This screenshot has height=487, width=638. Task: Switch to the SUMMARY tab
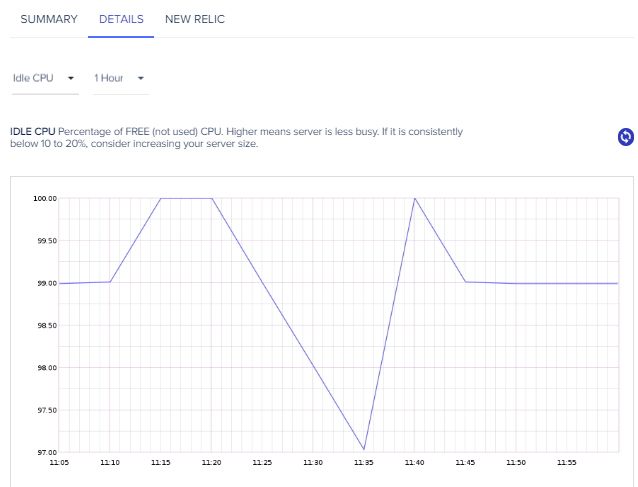pyautogui.click(x=49, y=19)
